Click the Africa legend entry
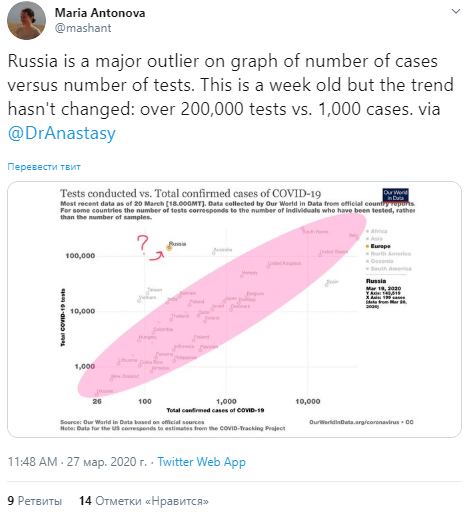The image size is (473, 512). point(377,231)
